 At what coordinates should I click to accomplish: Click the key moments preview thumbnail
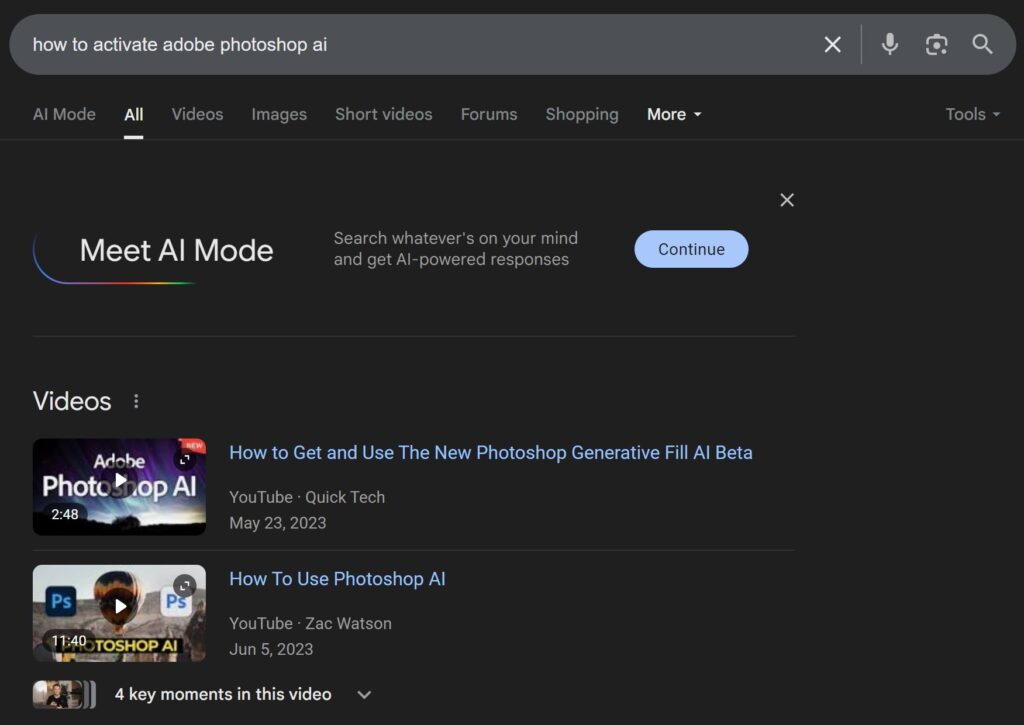click(64, 694)
